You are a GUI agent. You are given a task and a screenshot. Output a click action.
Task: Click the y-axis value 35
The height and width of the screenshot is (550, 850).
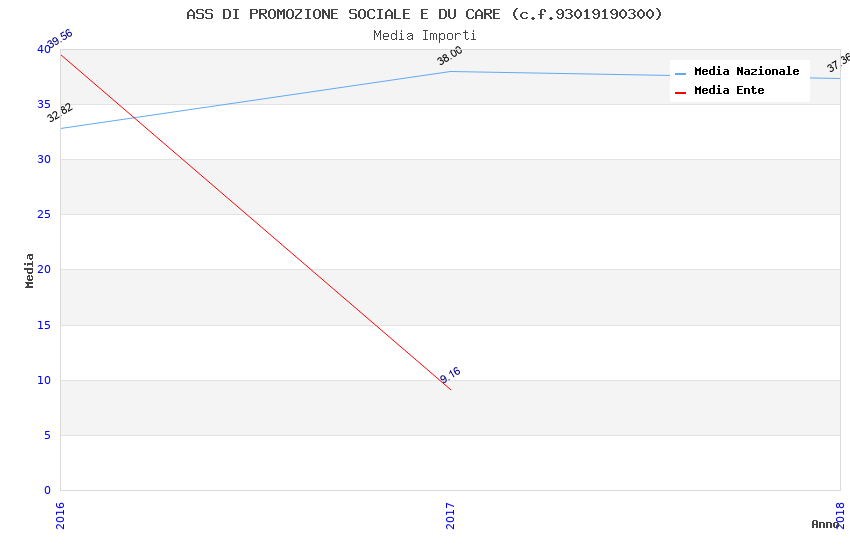tap(44, 104)
